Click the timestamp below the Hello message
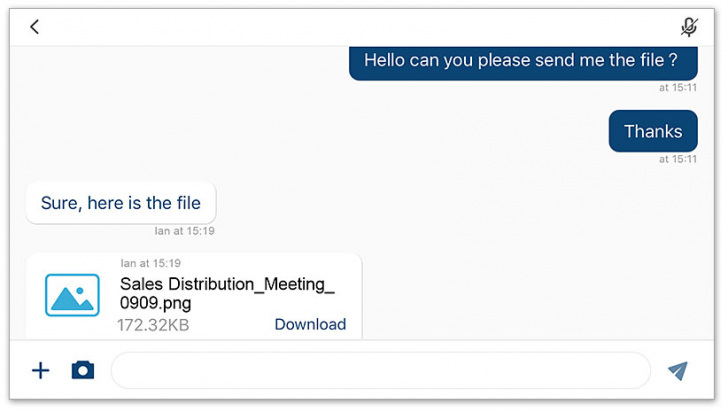Image resolution: width=728 pixels, height=412 pixels. tap(677, 88)
